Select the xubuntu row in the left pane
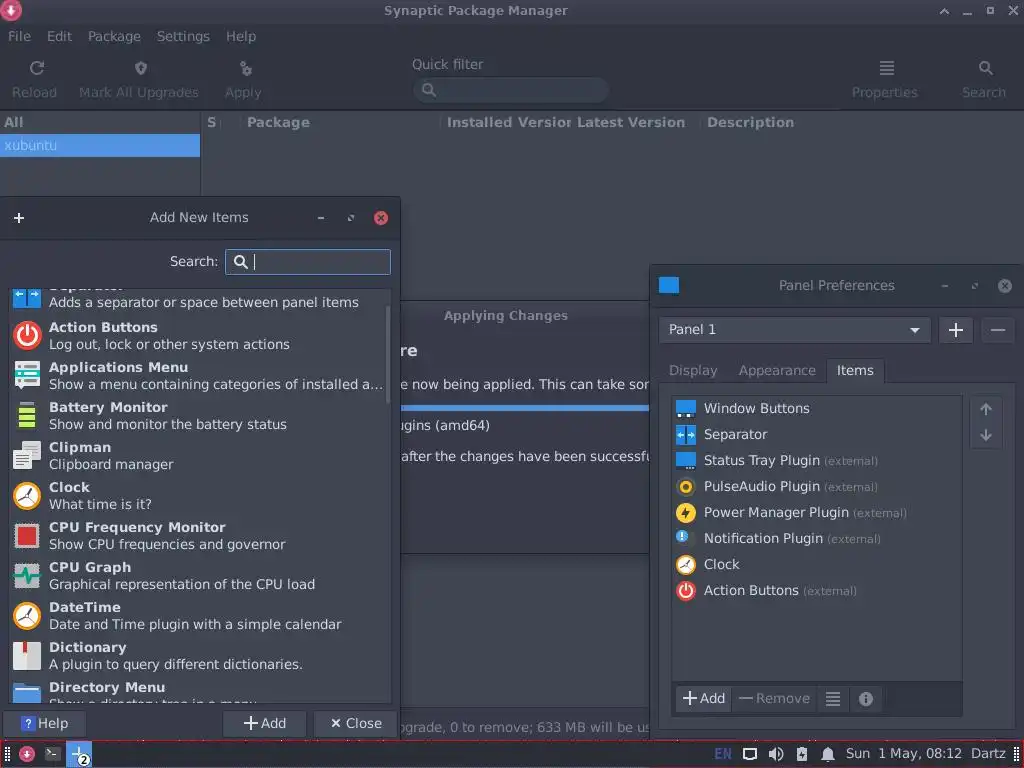Screen dimensions: 1024x768 (100, 146)
